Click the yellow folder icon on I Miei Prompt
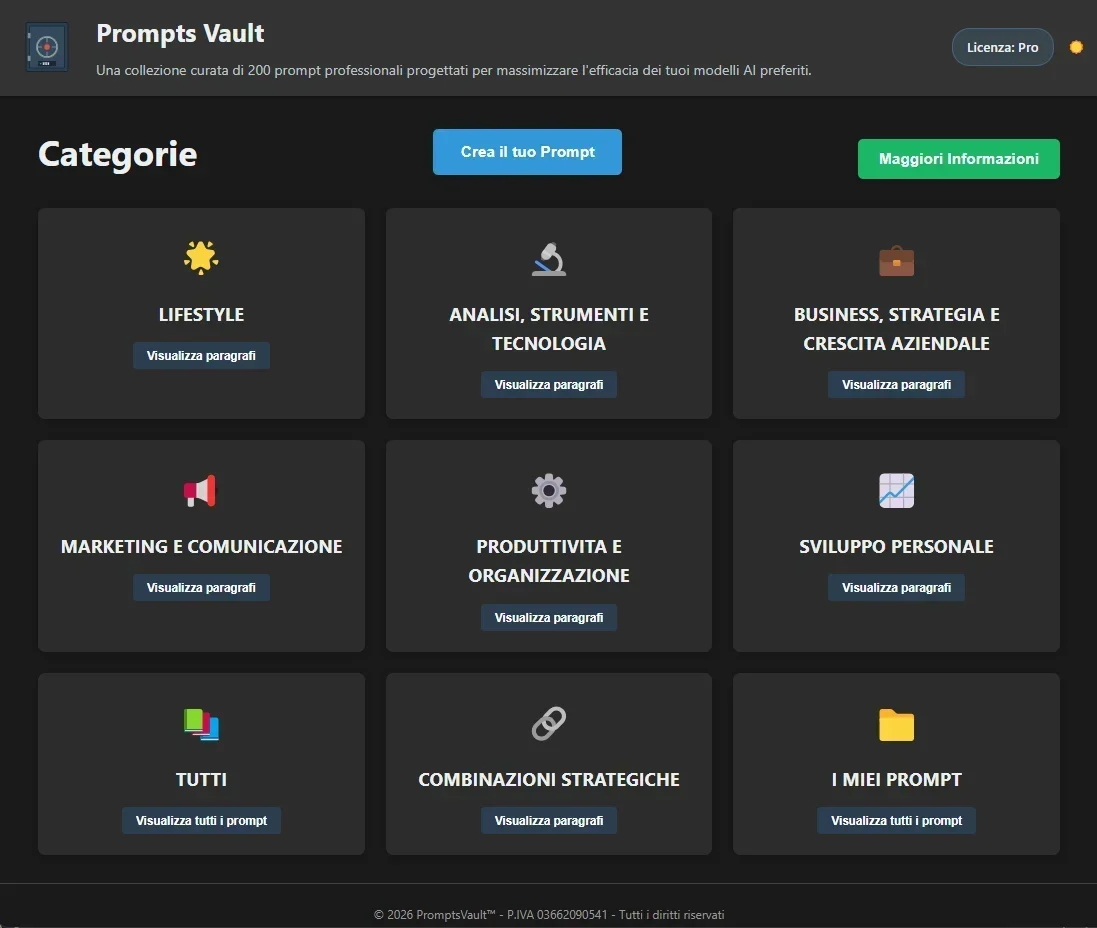This screenshot has width=1097, height=928. [x=896, y=723]
